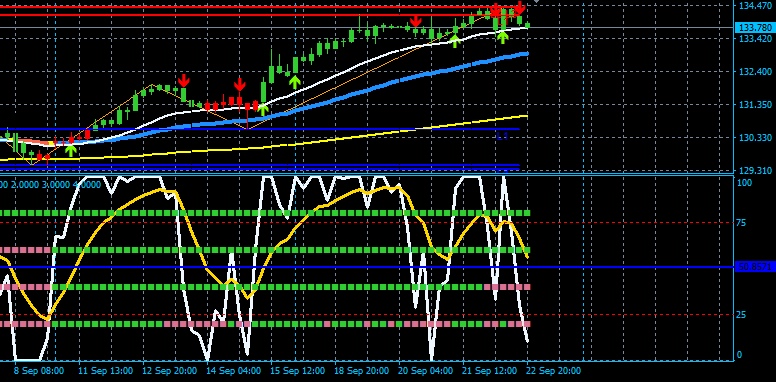The image size is (776, 382).
Task: Click the 75 level on indicator scale
Action: point(741,223)
